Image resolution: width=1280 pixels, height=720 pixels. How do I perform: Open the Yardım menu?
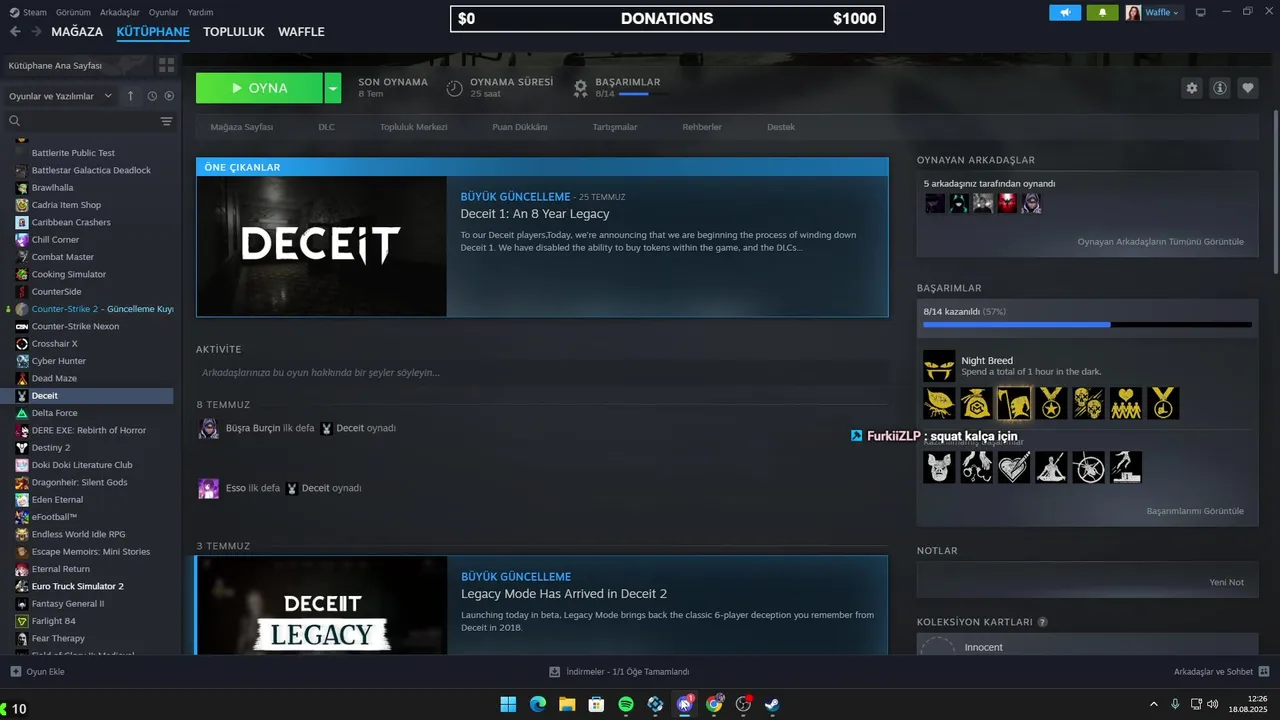click(x=200, y=12)
